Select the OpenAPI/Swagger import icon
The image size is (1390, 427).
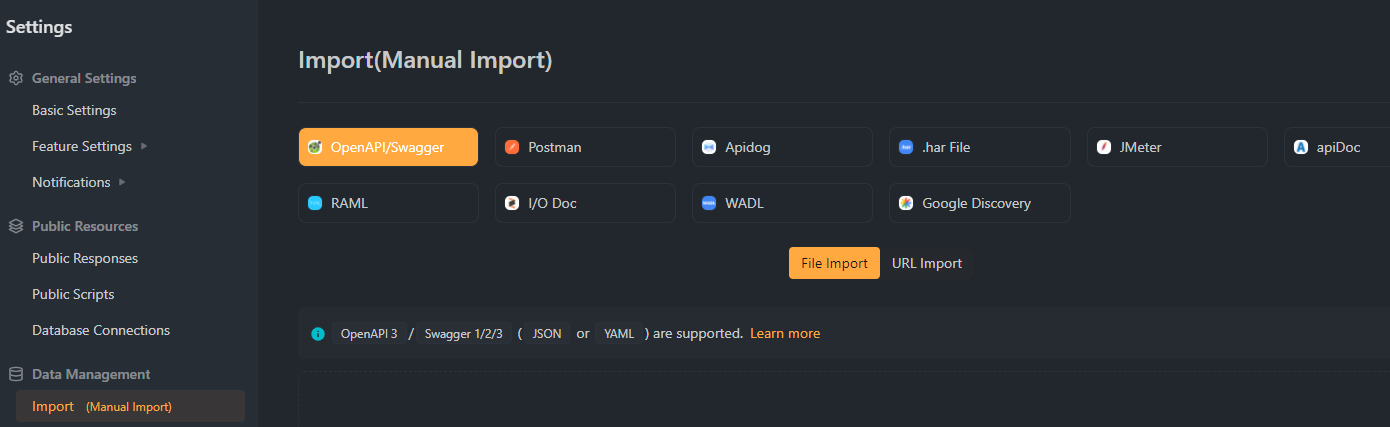[315, 147]
